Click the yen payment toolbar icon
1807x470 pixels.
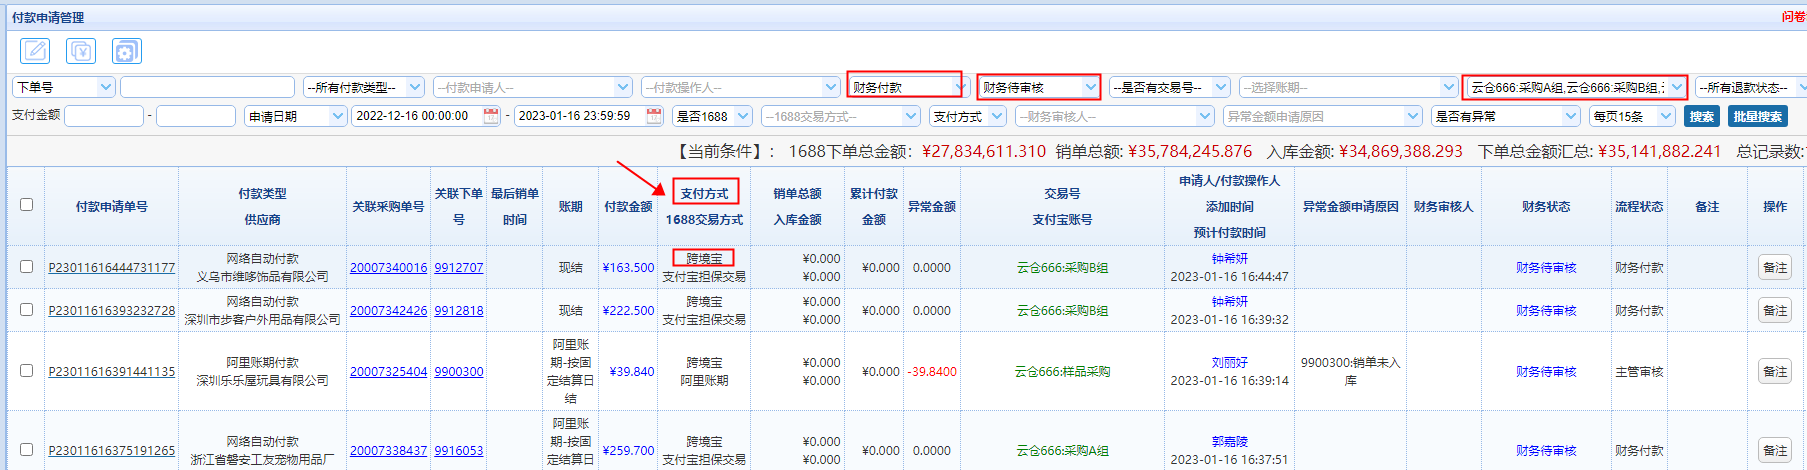(81, 51)
